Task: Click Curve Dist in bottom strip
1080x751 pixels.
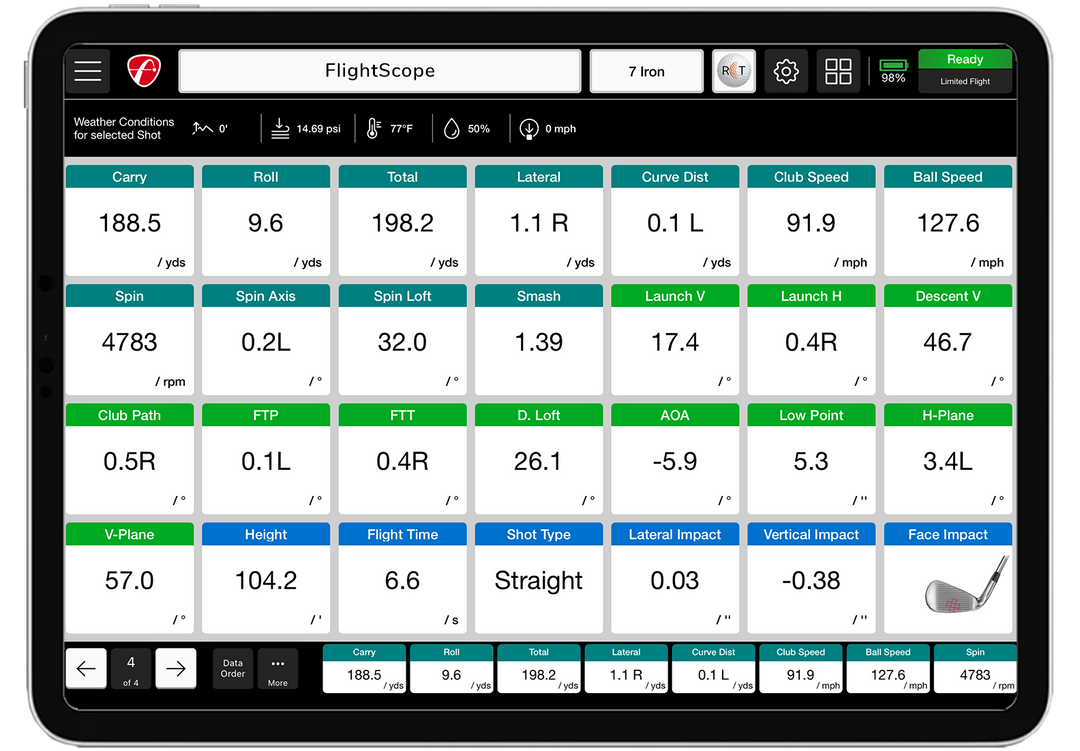Action: point(714,668)
